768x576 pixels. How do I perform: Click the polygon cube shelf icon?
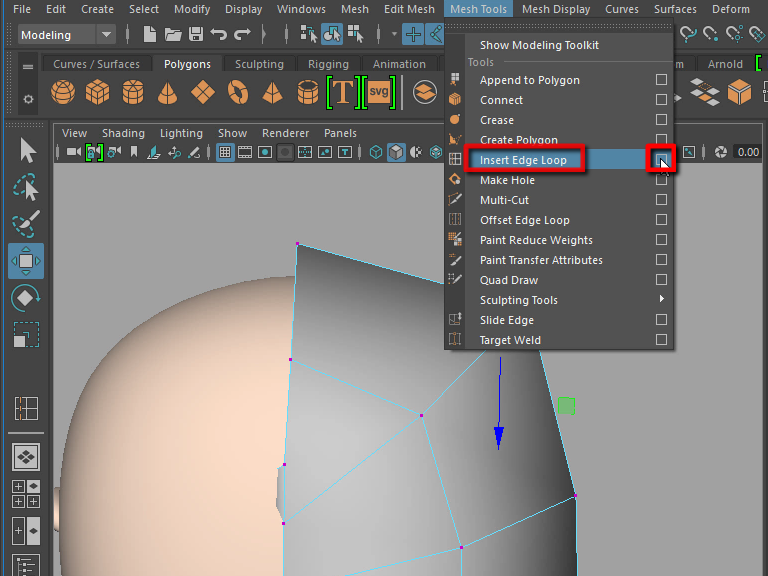pyautogui.click(x=98, y=94)
